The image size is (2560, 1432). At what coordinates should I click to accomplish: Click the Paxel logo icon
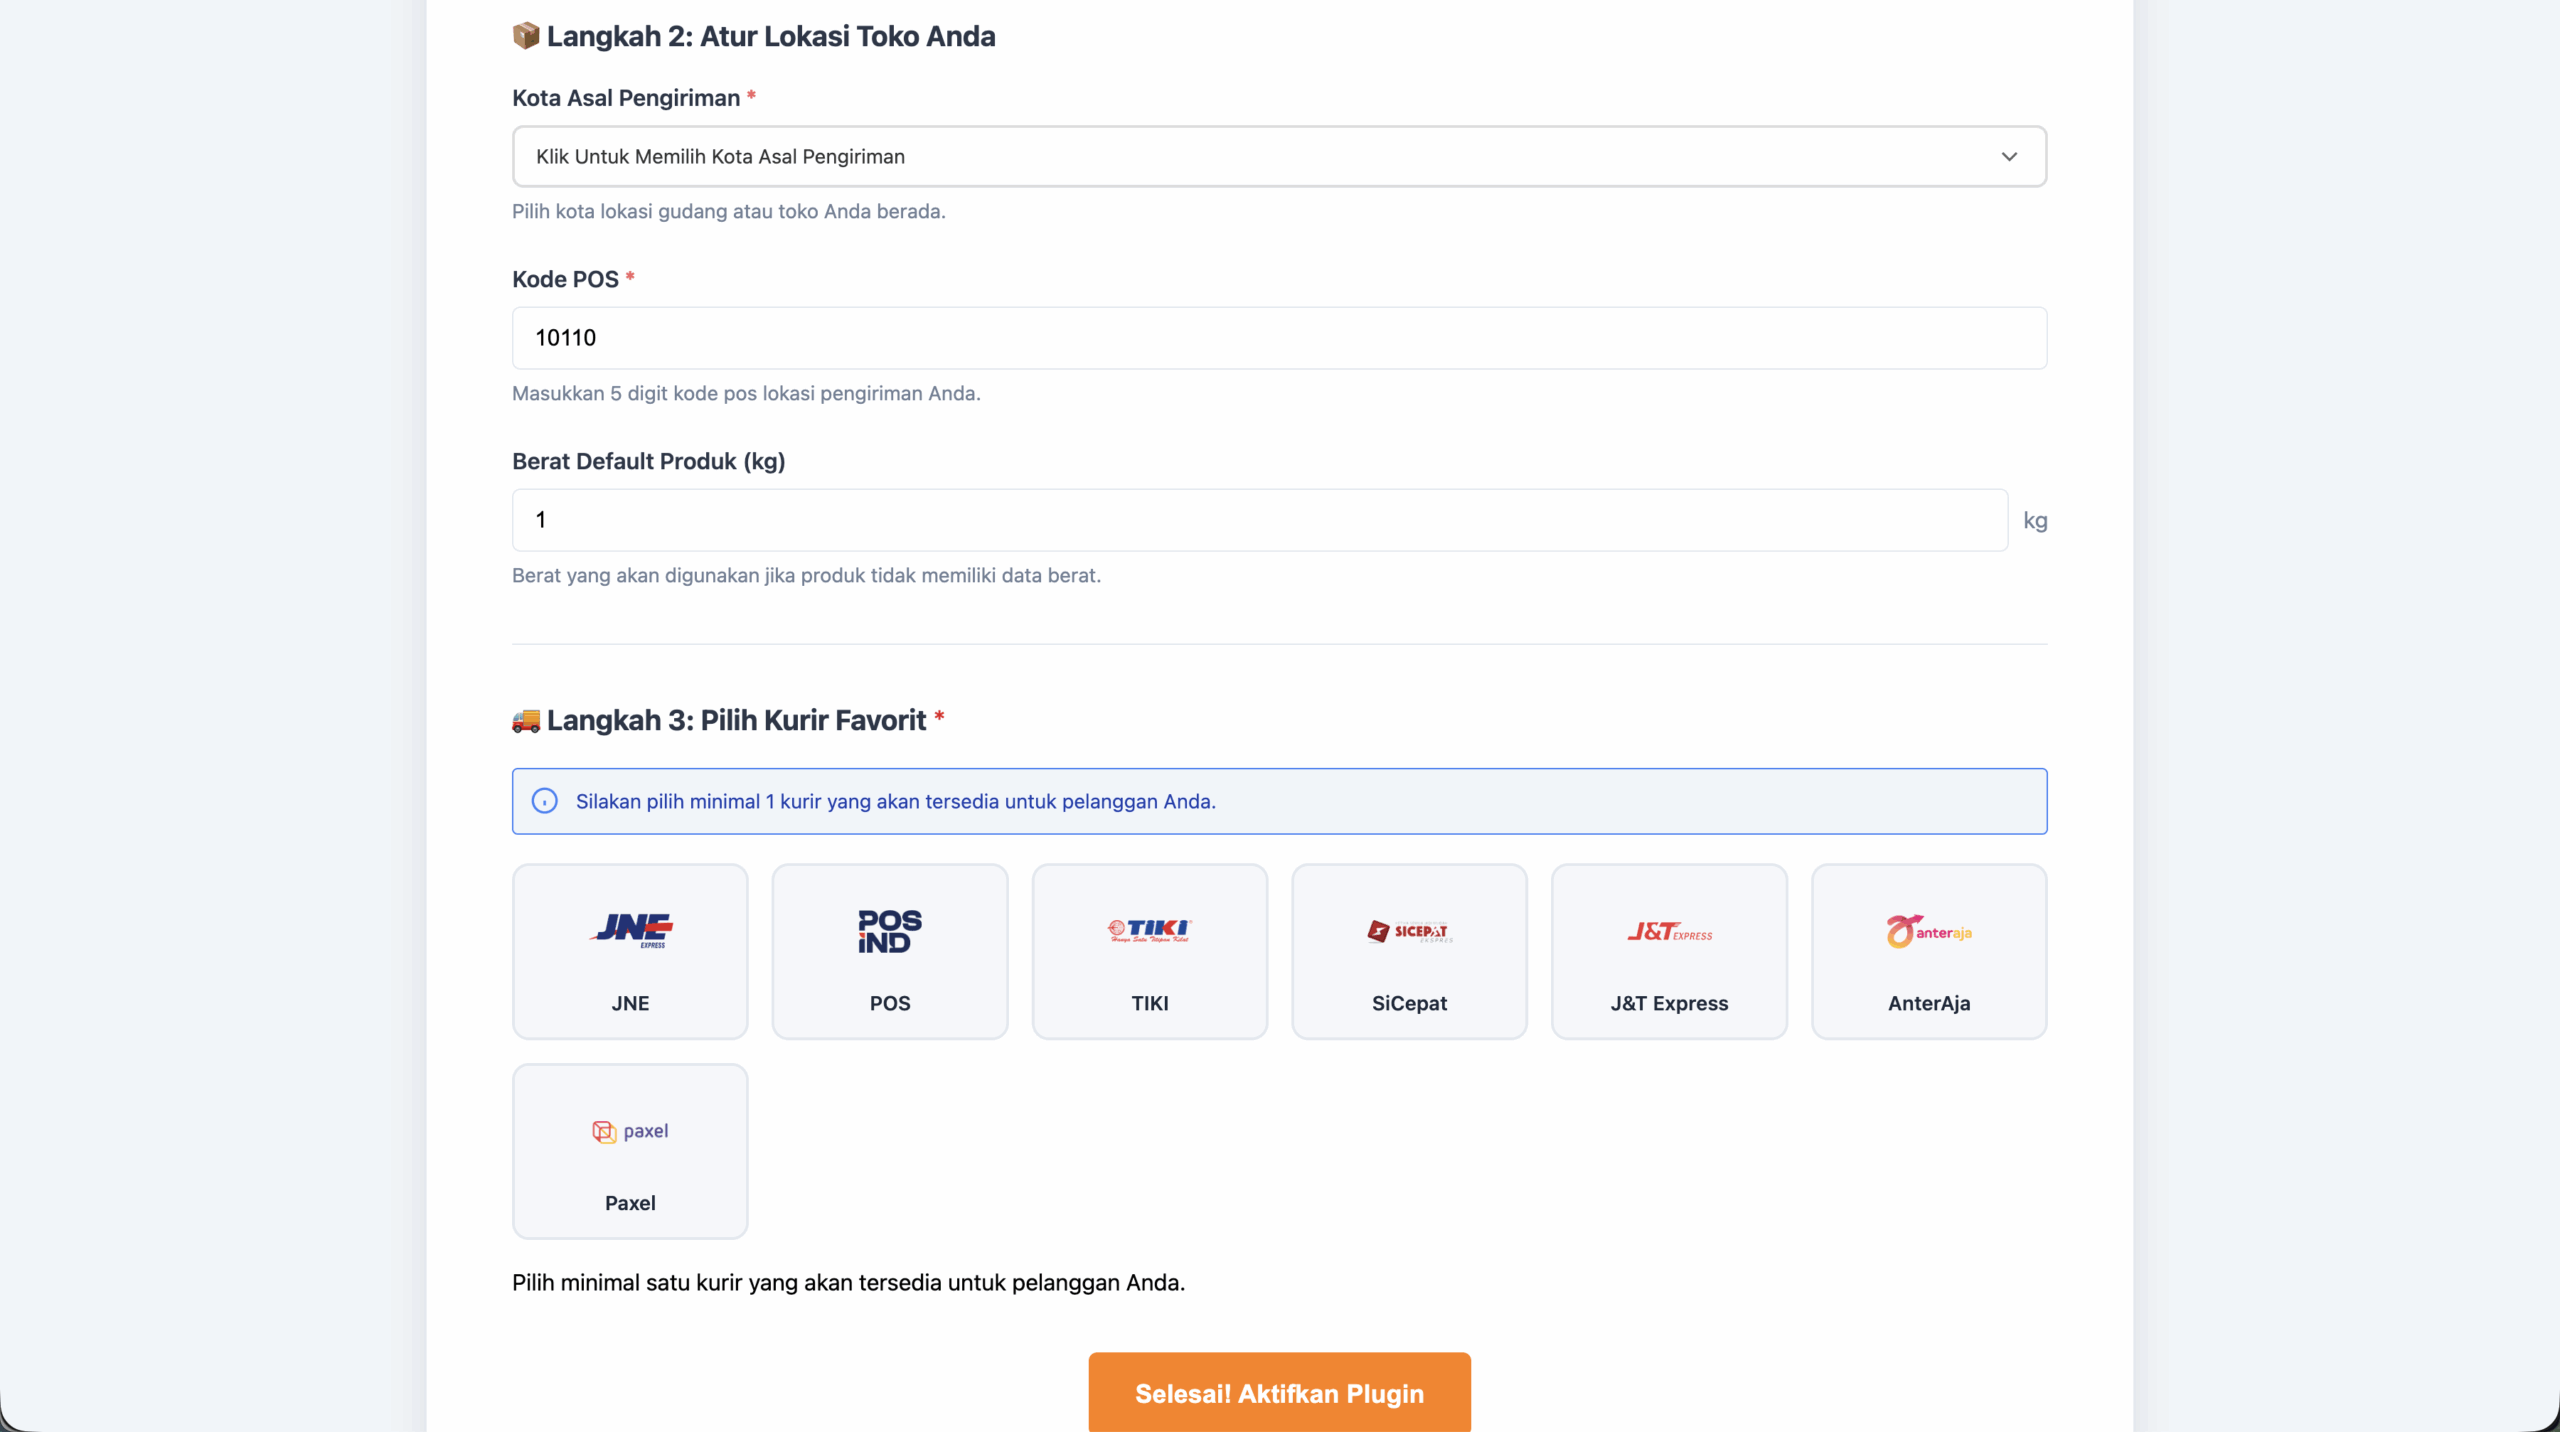(x=630, y=1131)
